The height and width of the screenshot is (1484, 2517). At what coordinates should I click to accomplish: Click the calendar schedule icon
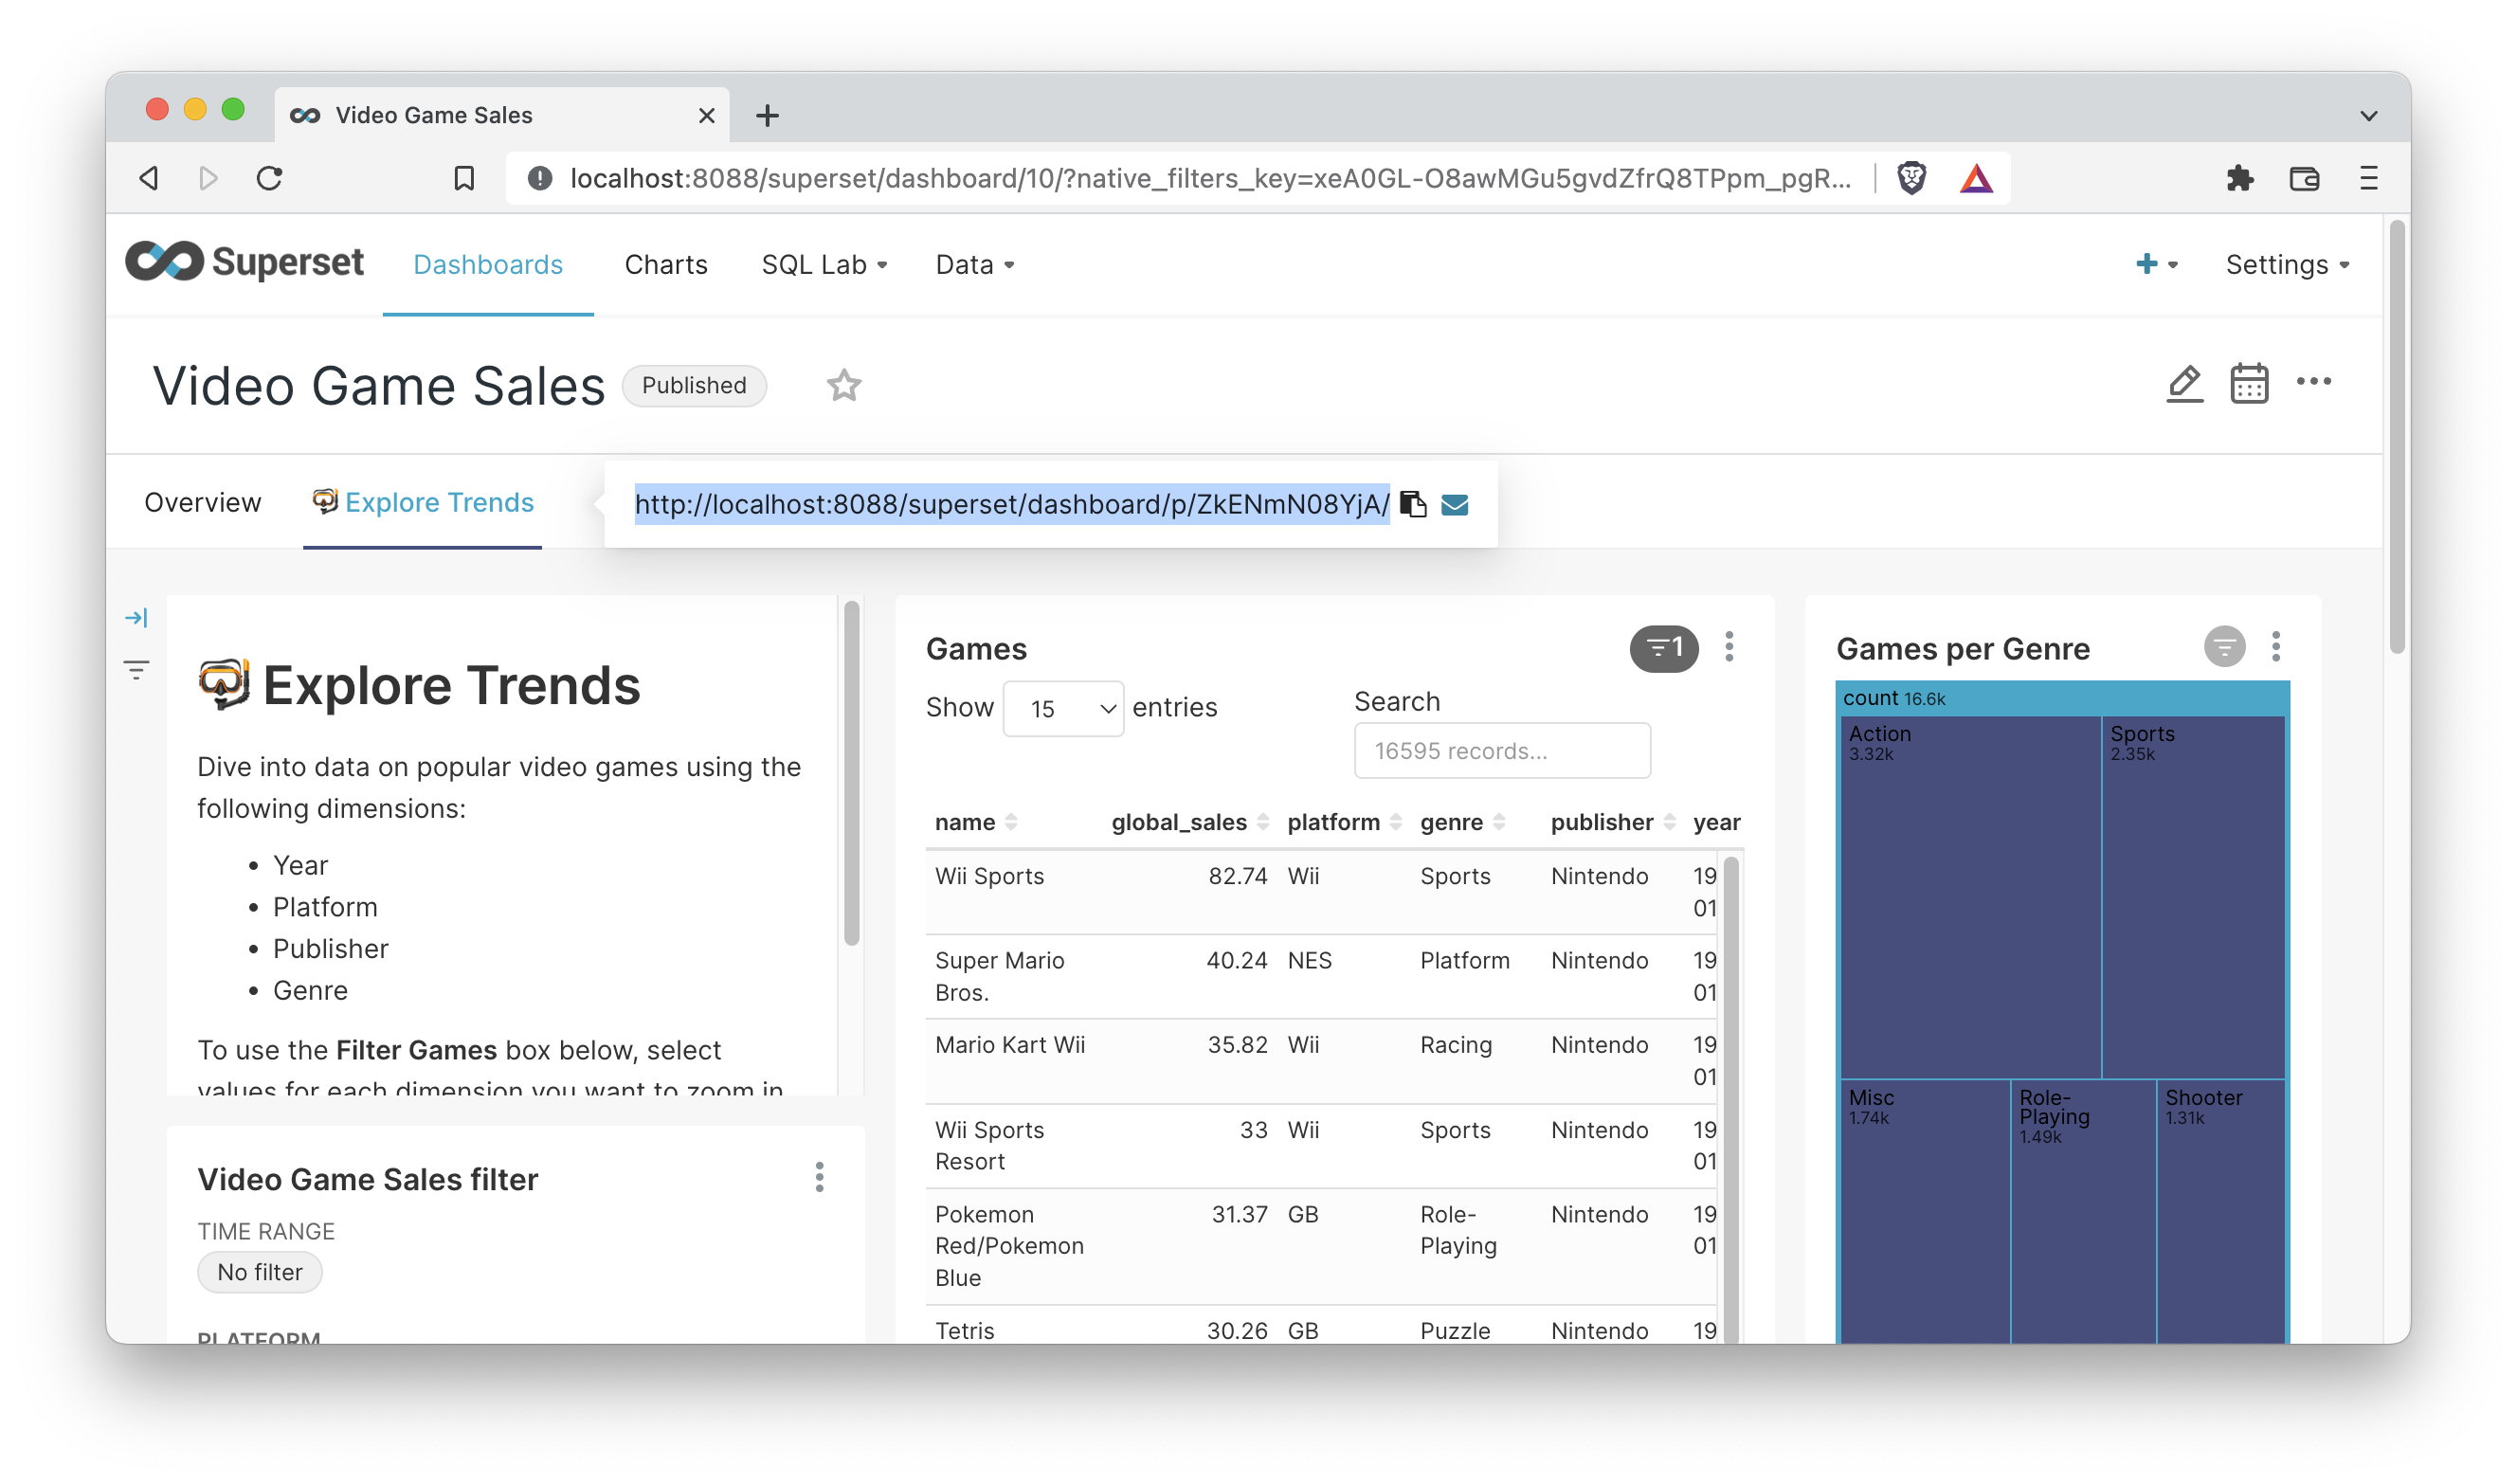[2250, 383]
